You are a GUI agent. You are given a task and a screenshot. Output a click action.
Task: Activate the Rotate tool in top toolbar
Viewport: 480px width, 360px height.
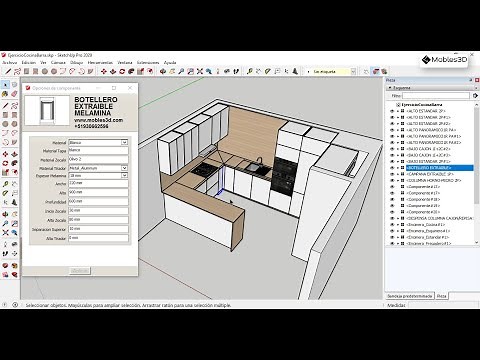122,71
